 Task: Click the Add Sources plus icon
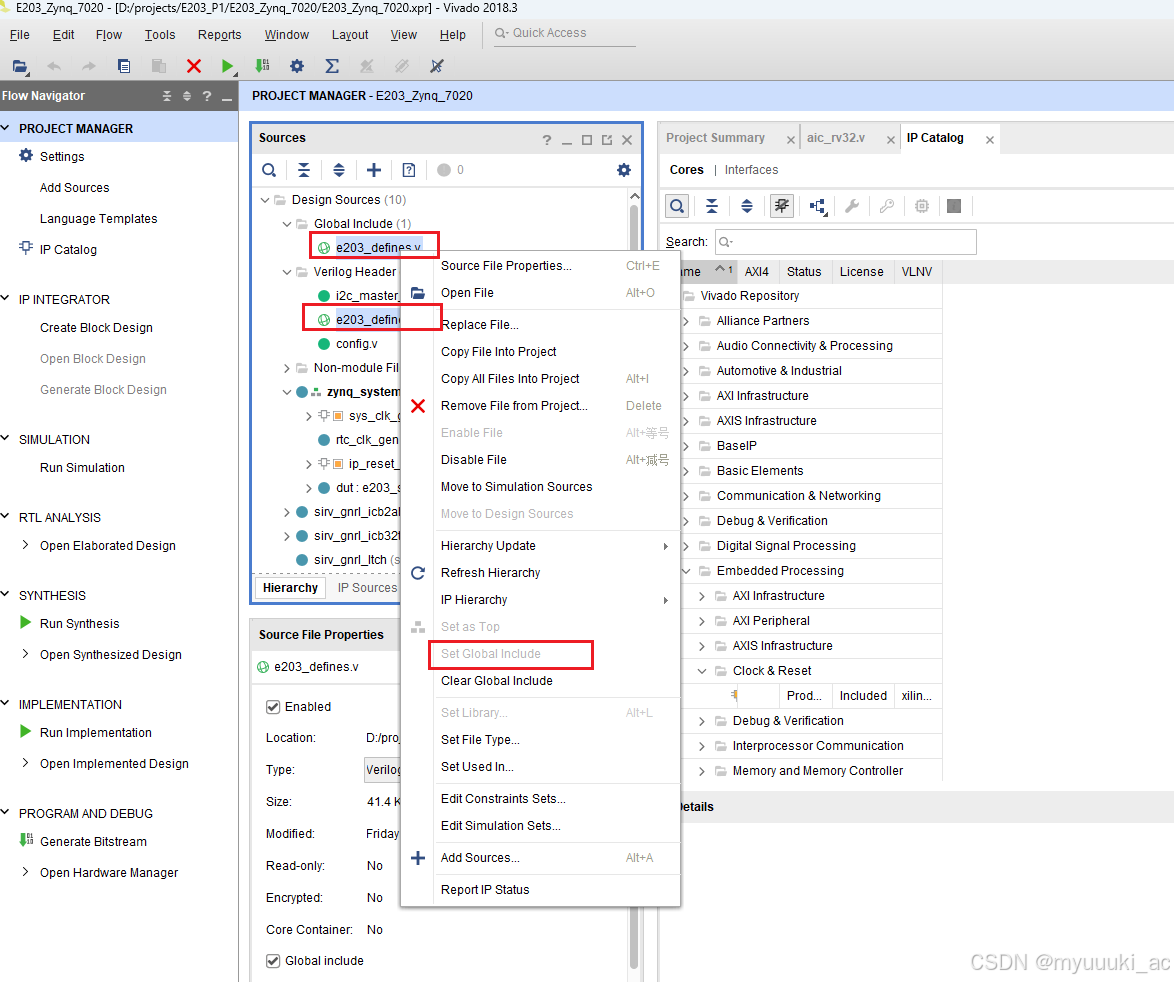374,170
